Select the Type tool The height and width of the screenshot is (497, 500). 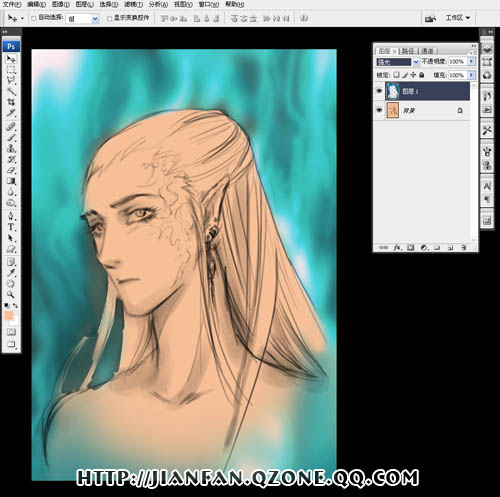[11, 227]
